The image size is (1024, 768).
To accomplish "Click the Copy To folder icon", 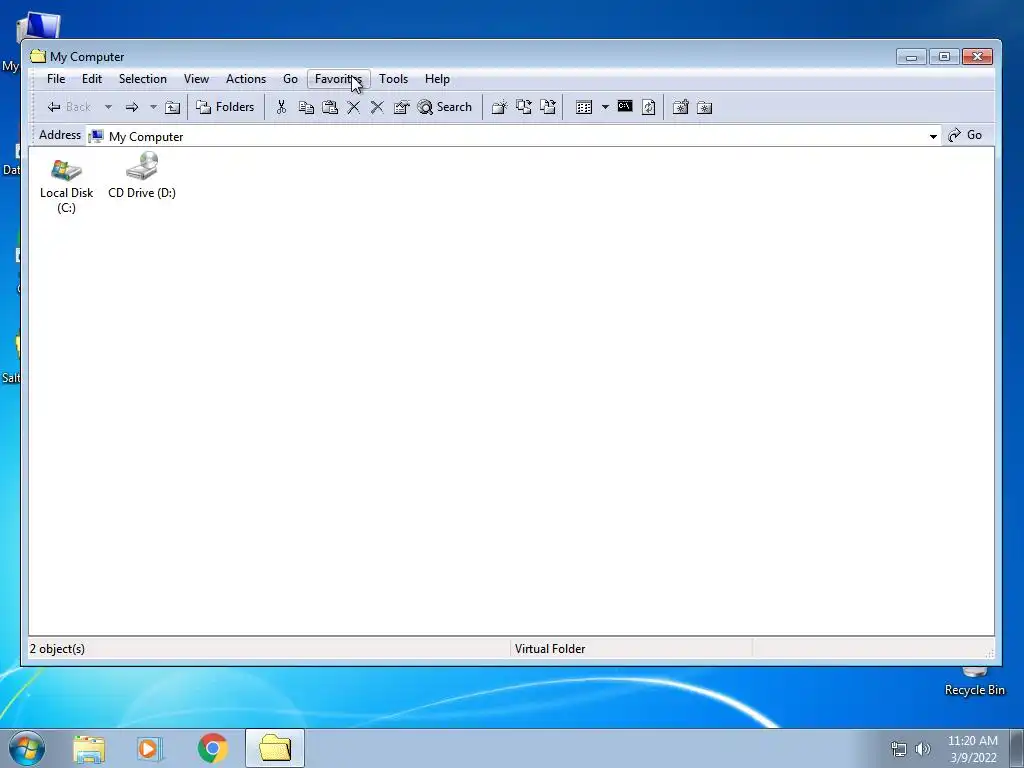I will point(524,107).
